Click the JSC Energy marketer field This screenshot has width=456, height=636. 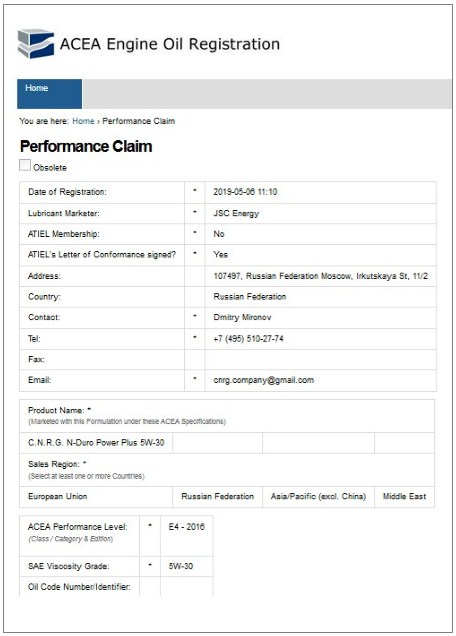pos(320,213)
